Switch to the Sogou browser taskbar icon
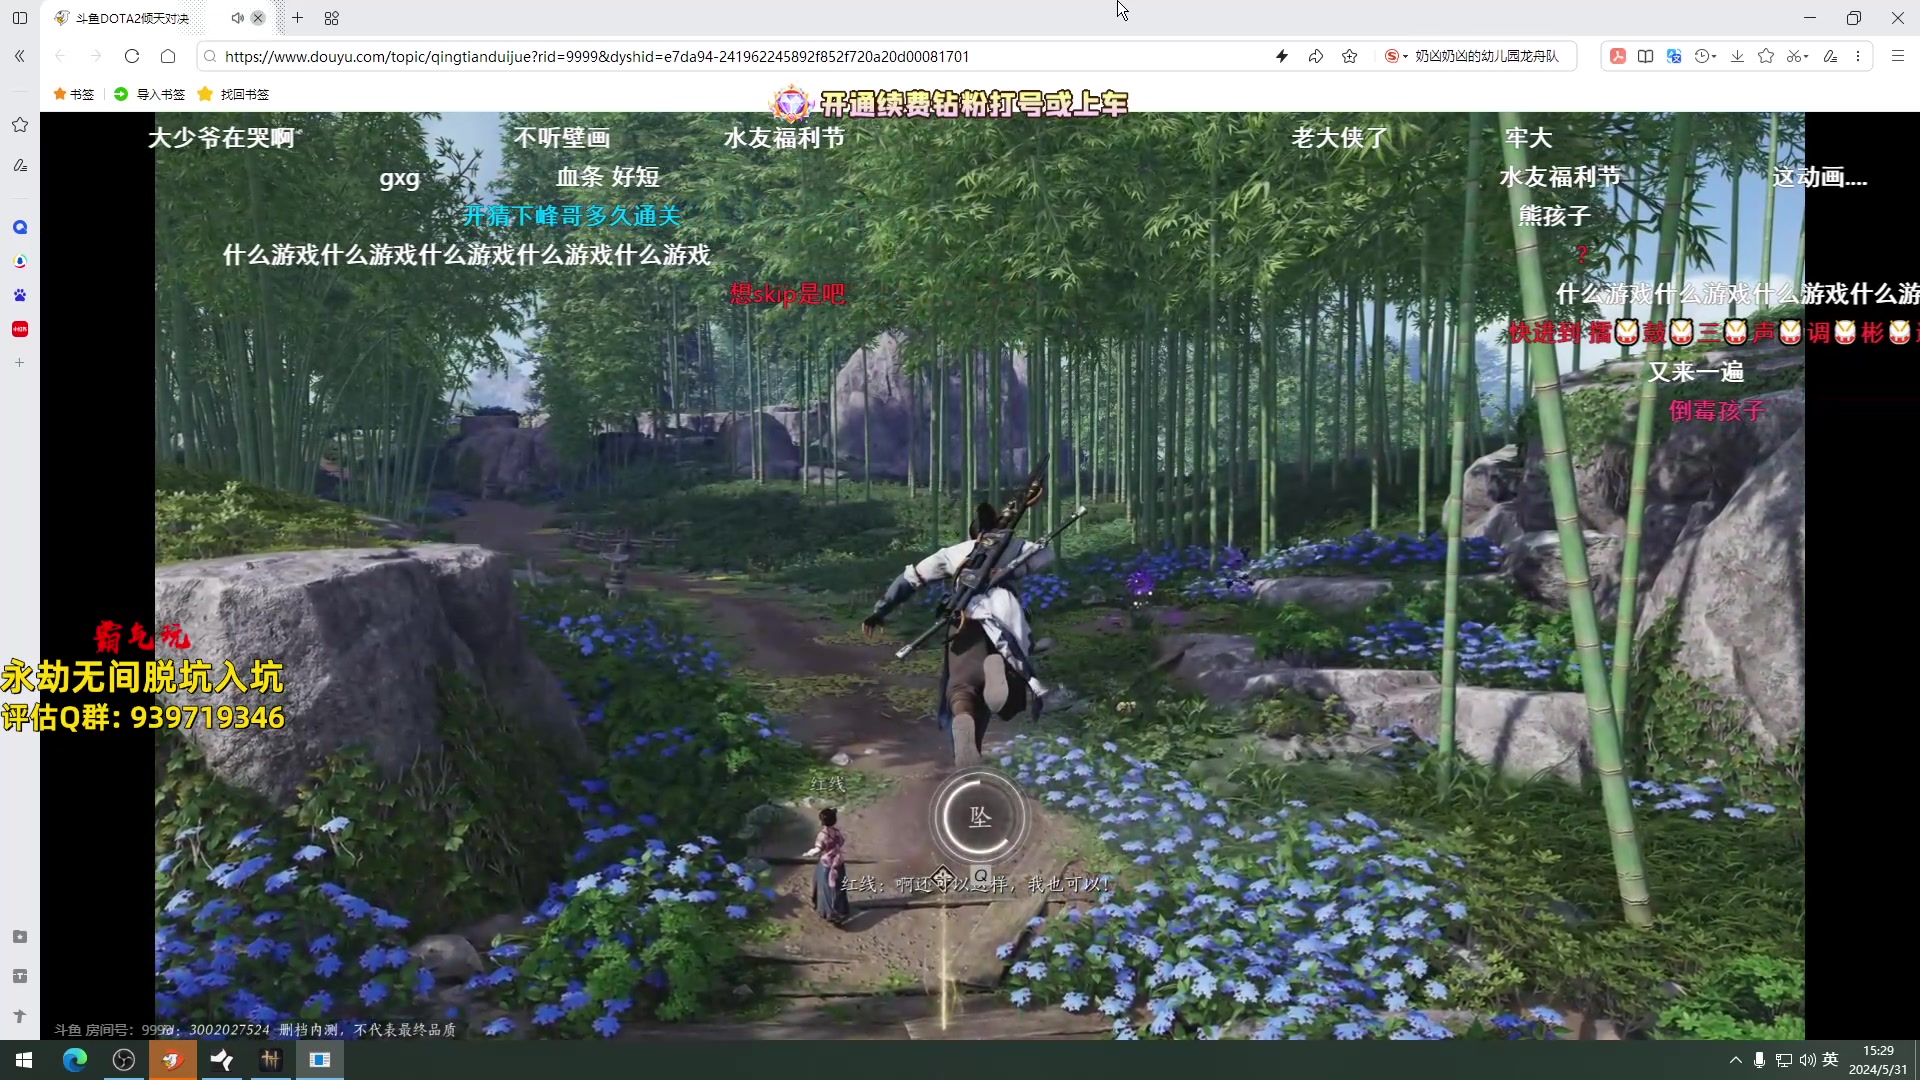 173,1060
